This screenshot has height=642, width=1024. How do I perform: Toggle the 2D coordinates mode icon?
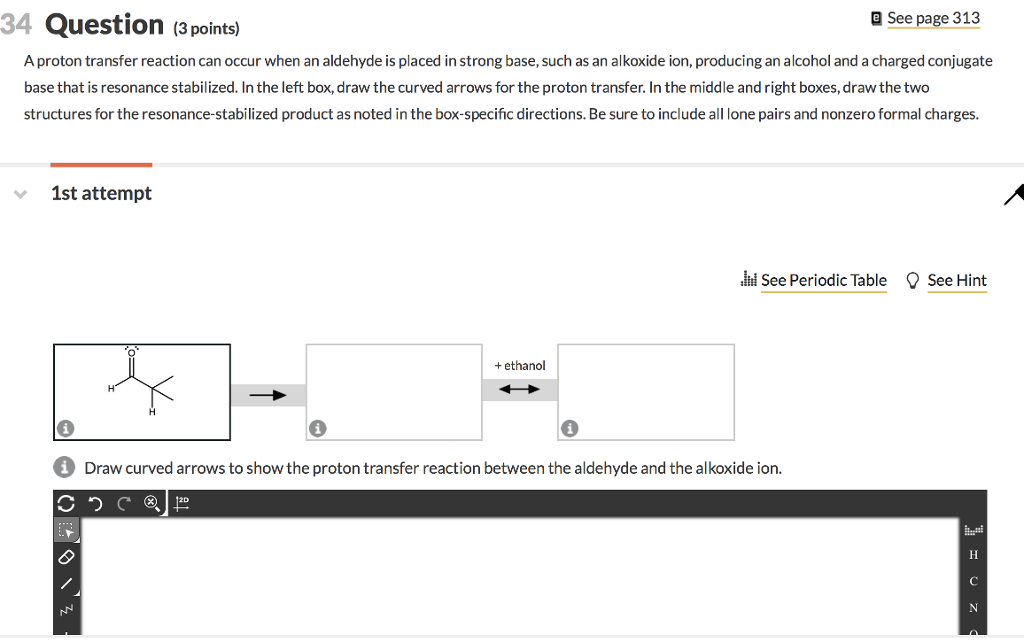(x=182, y=503)
